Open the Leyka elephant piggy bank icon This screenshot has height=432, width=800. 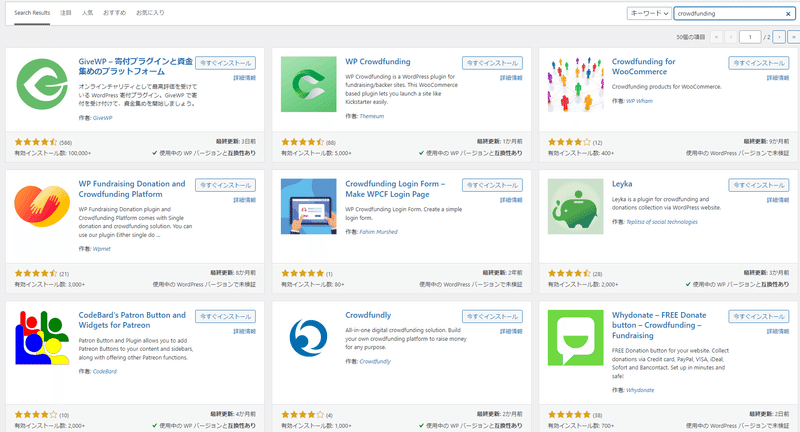tap(576, 206)
